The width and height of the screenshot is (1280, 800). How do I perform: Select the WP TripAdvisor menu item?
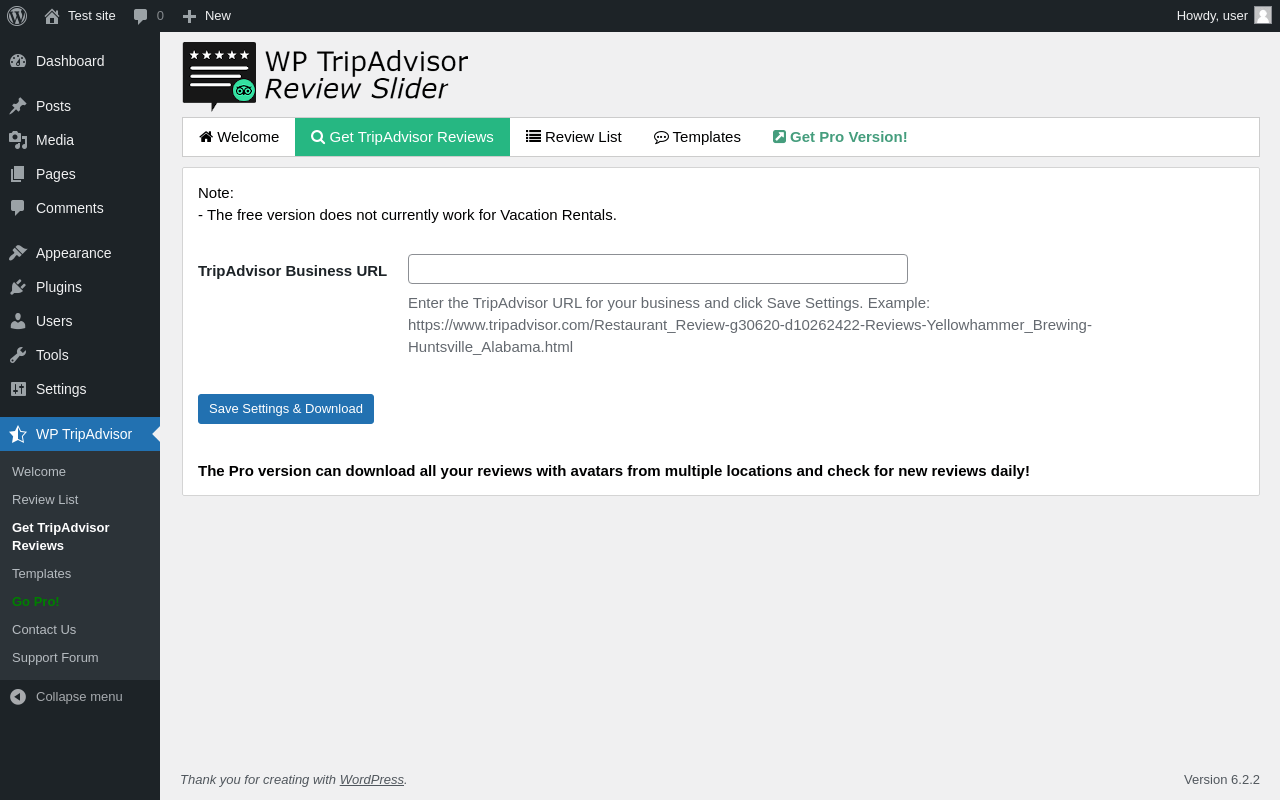pyautogui.click(x=80, y=434)
